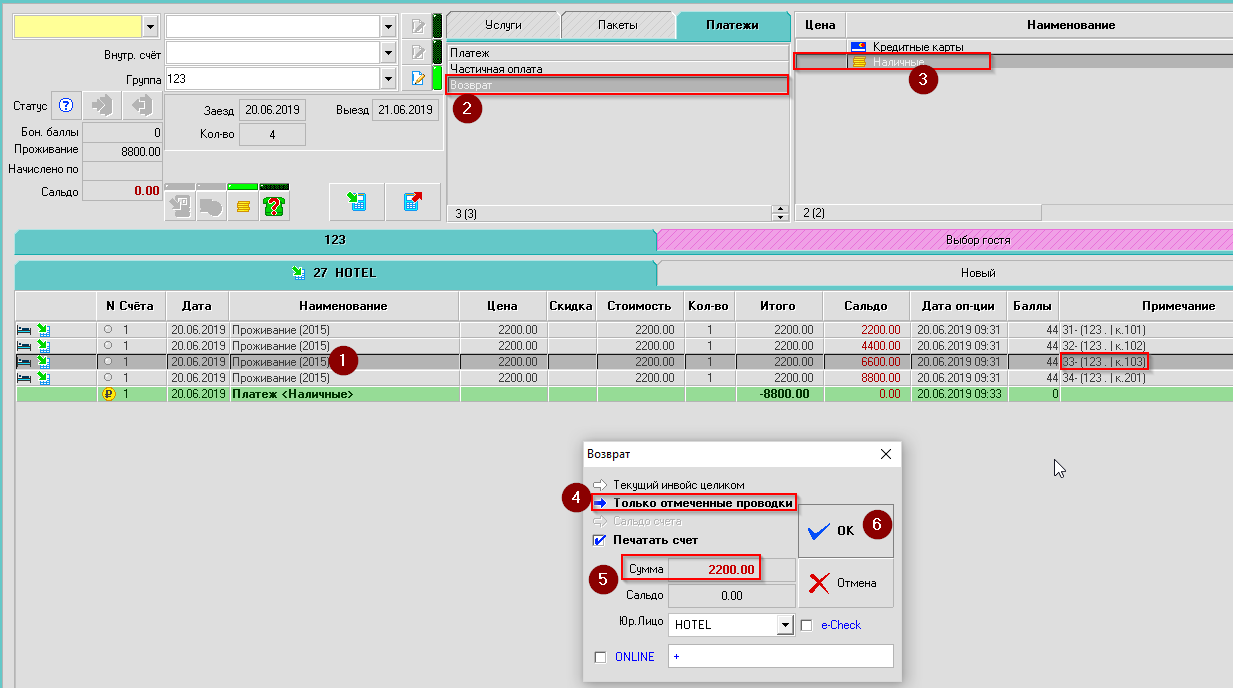Select the Наличные cash payment icon
Screen dimensions: 1233x688
pos(858,62)
